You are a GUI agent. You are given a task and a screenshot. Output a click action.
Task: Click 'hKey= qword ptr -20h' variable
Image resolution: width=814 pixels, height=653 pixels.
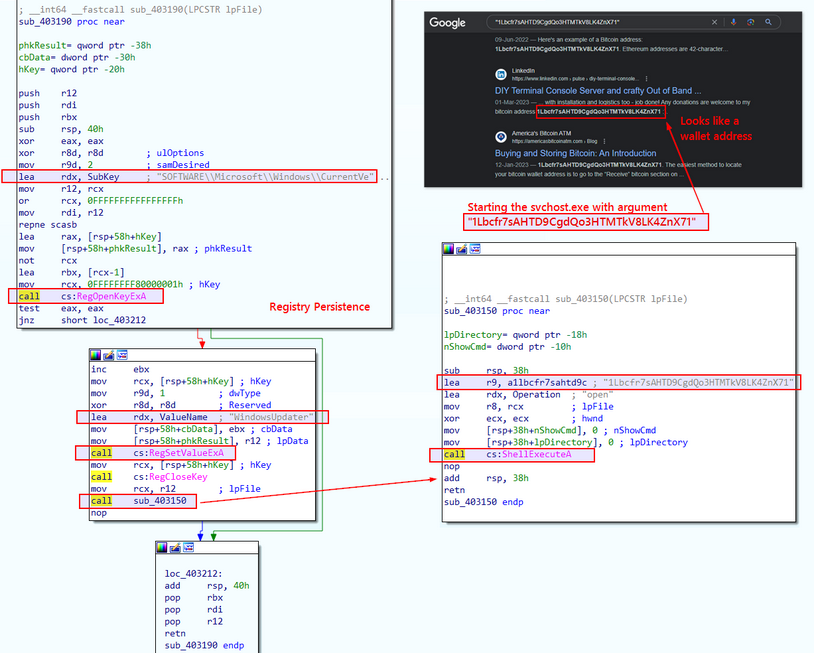(71, 70)
